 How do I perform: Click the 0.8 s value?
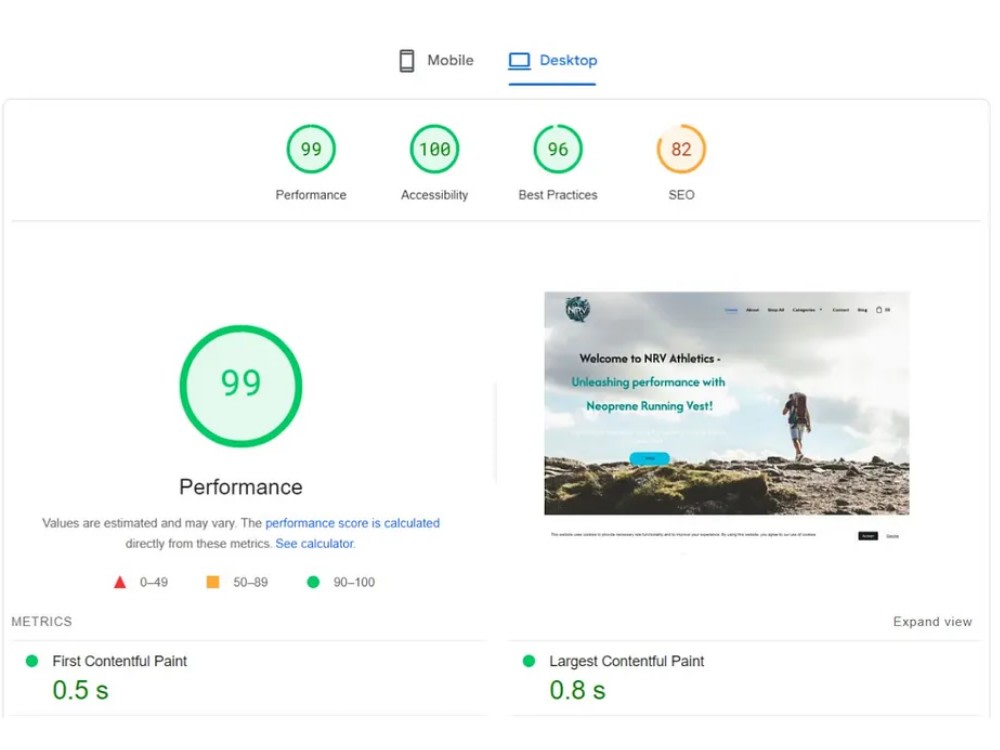(577, 690)
